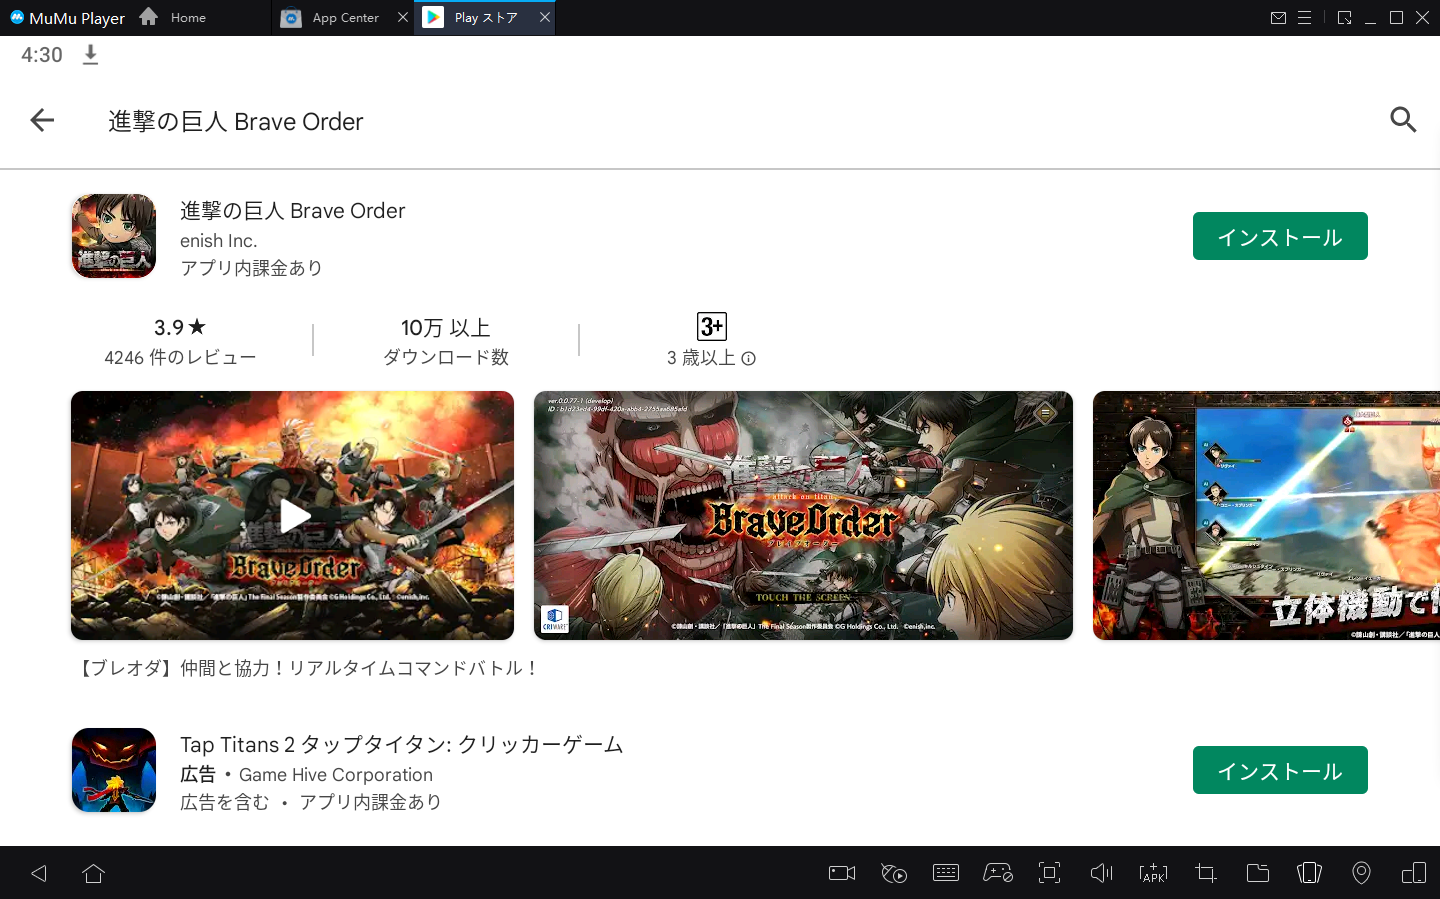
Task: Open the download indicator in the status bar
Action: 90,55
